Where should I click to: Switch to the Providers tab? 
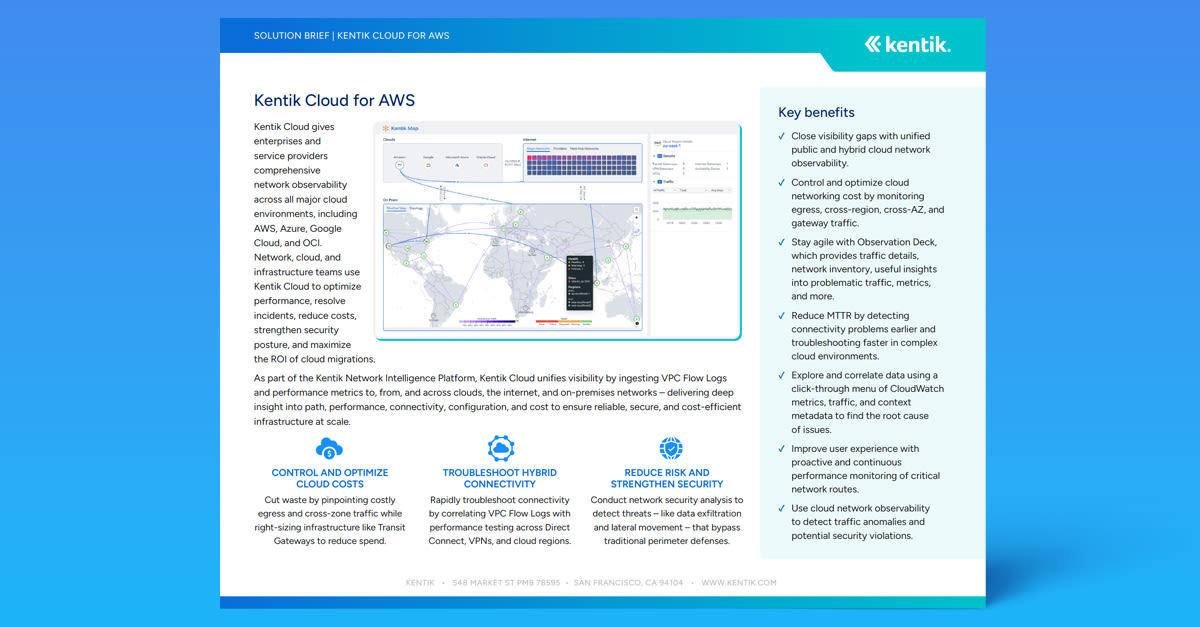(560, 149)
